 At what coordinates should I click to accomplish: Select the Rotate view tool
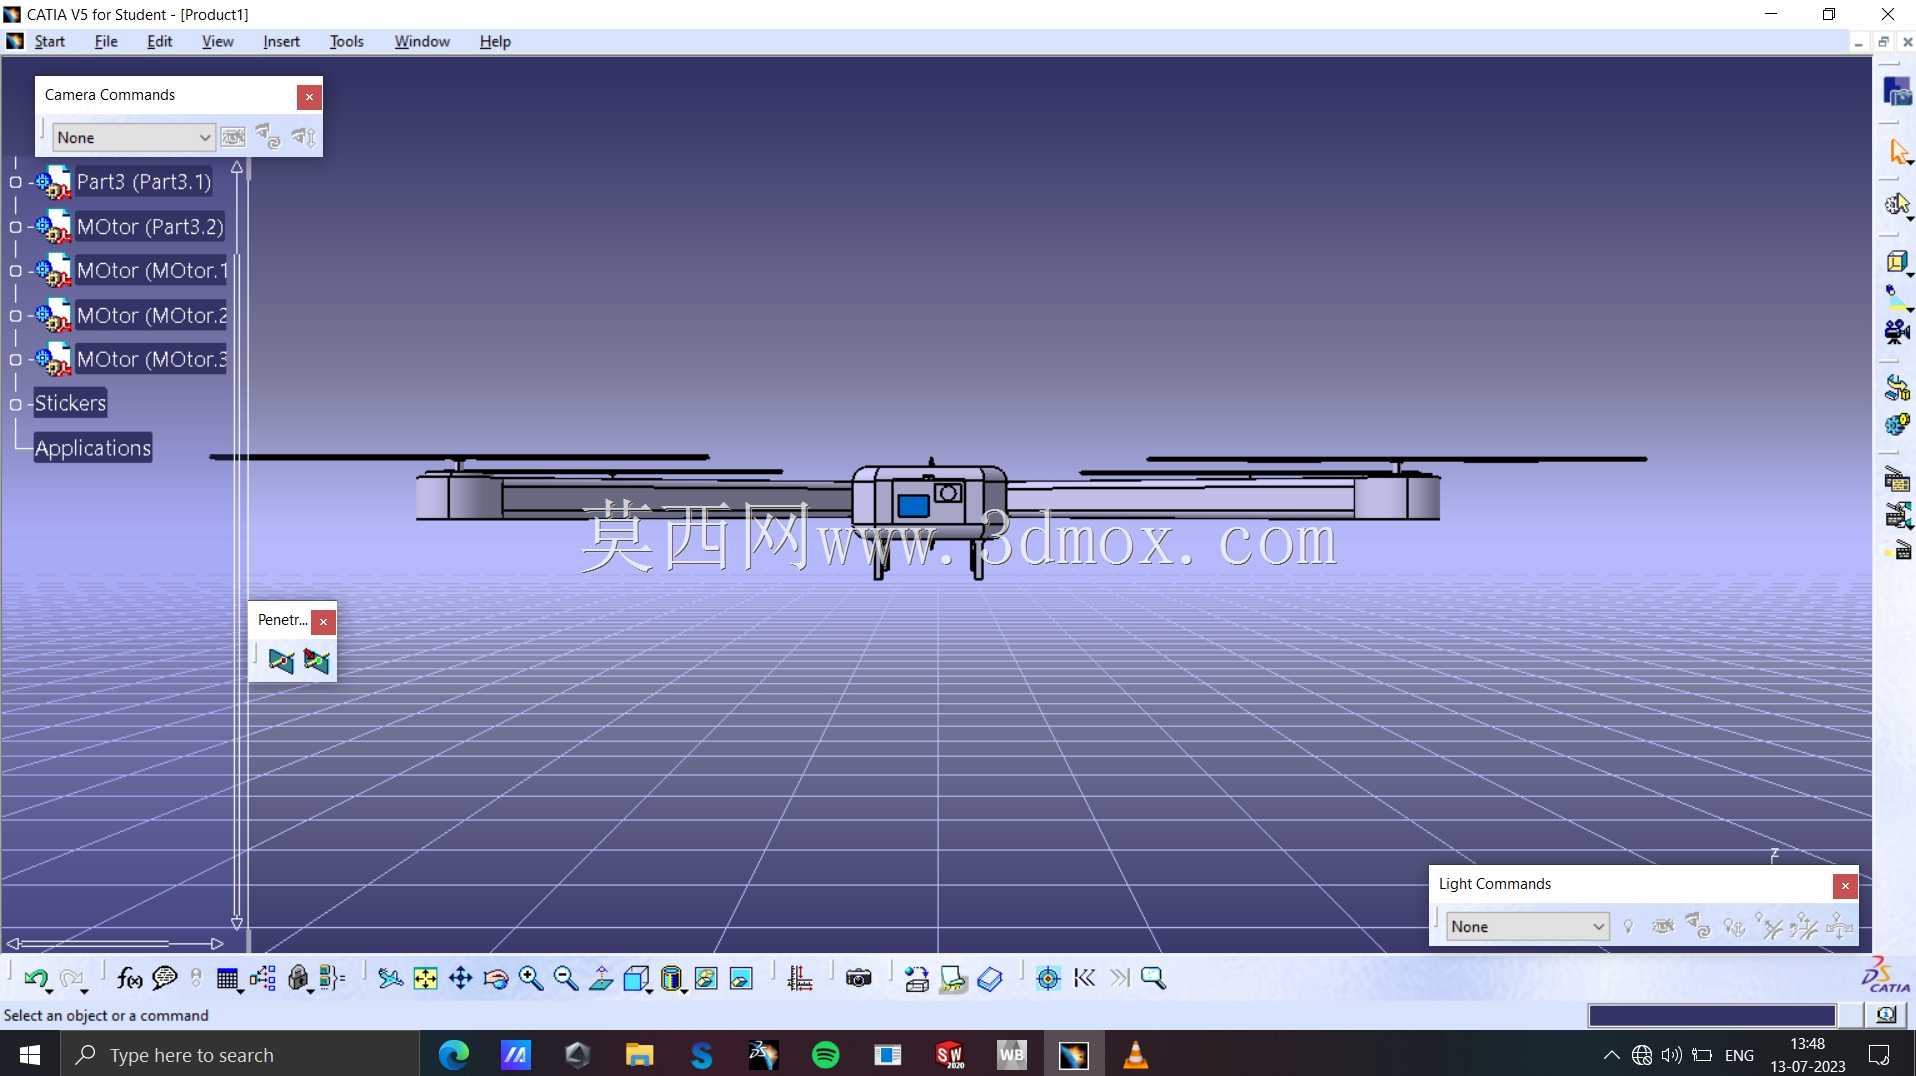point(496,979)
